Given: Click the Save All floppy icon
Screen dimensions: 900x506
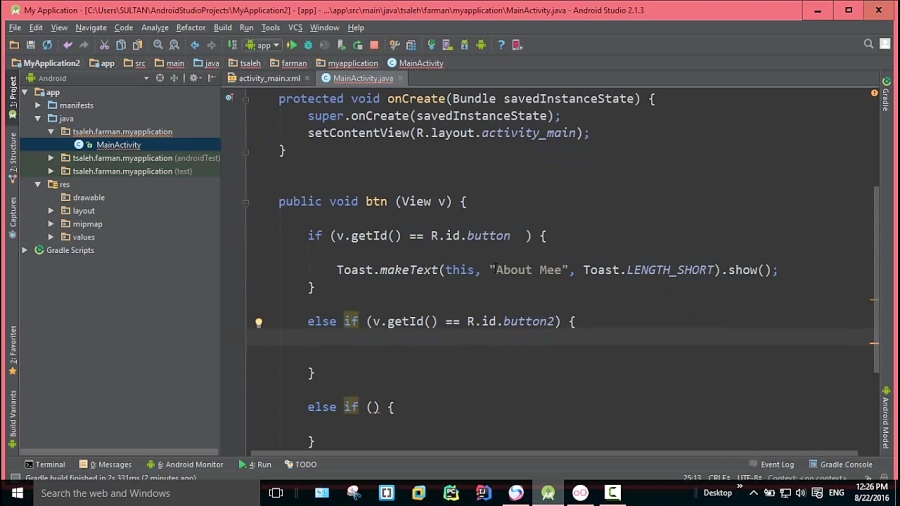Looking at the screenshot, I should [30, 45].
